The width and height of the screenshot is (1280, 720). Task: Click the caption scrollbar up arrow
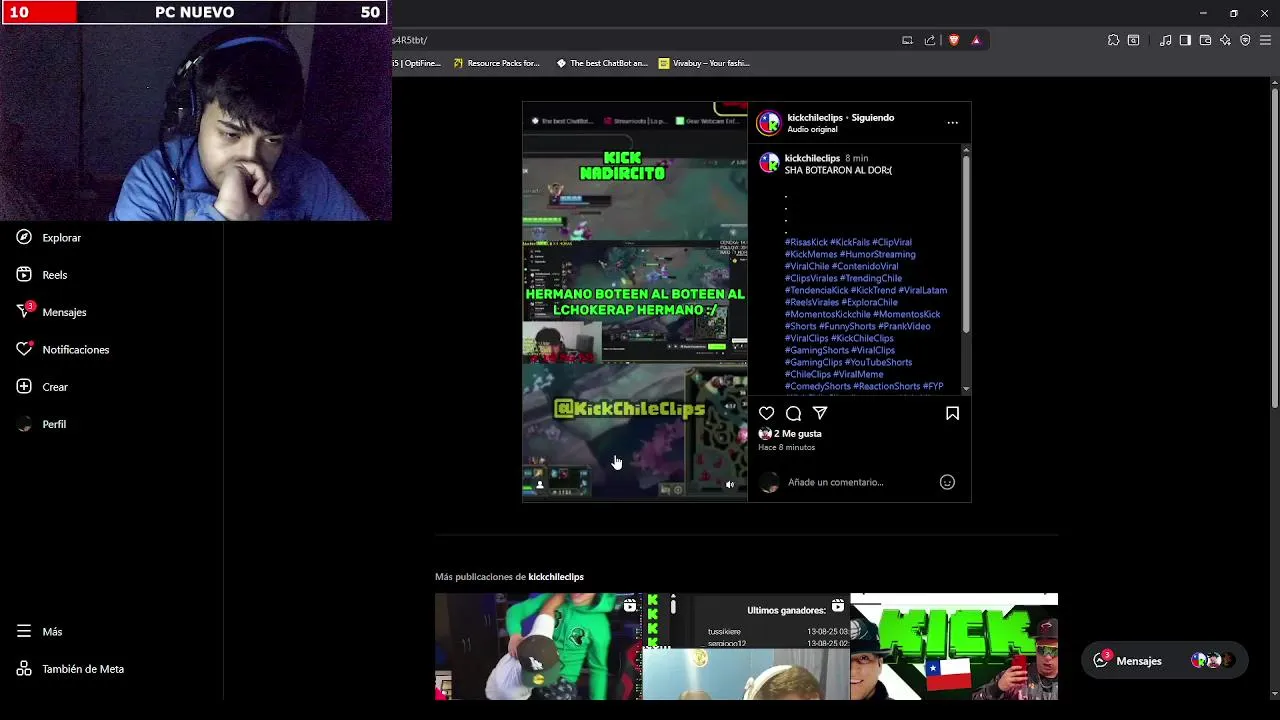pos(966,149)
